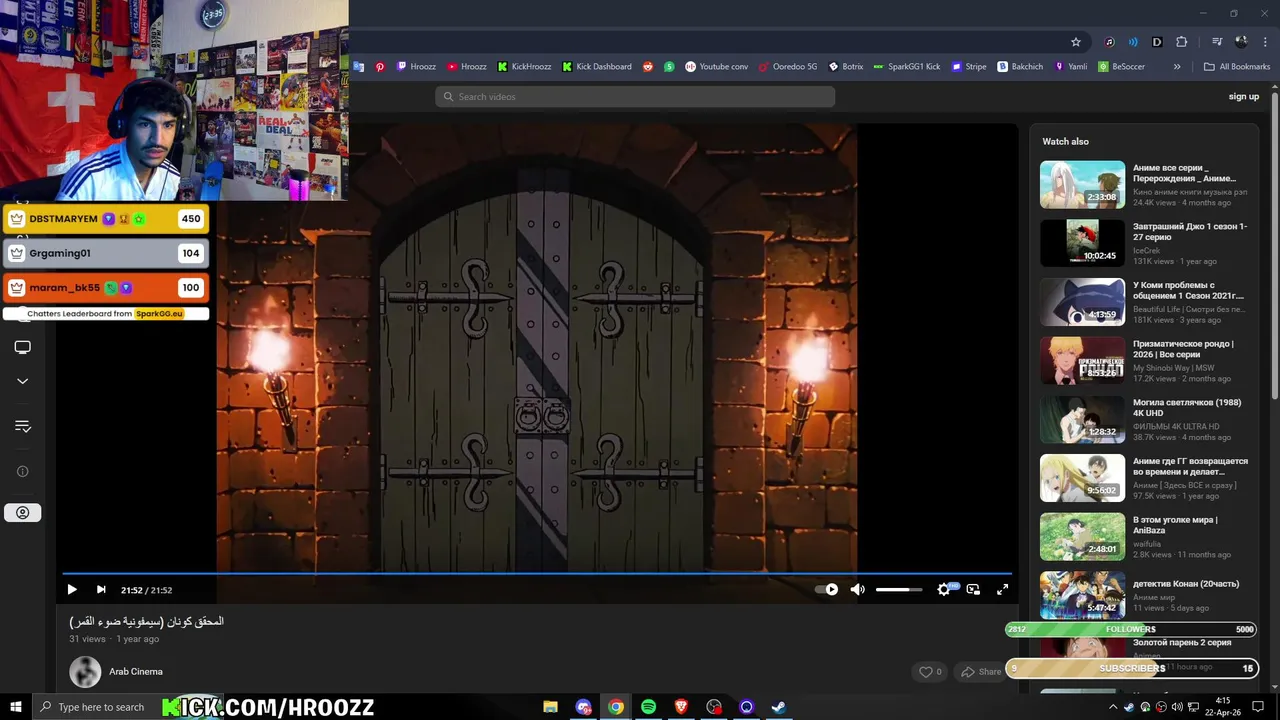
Task: Bookmark this page with the star icon
Action: click(1076, 42)
